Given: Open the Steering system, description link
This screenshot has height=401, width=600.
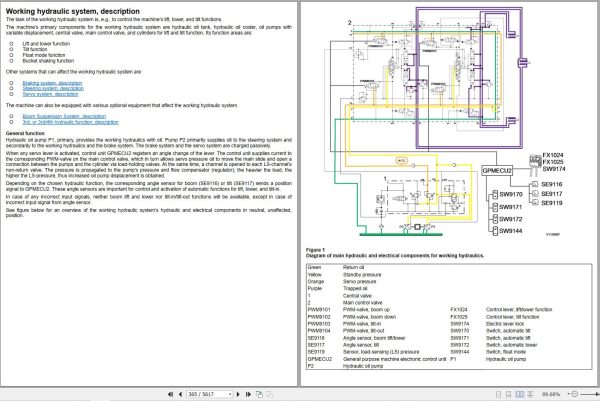Looking at the screenshot, I should (53, 88).
